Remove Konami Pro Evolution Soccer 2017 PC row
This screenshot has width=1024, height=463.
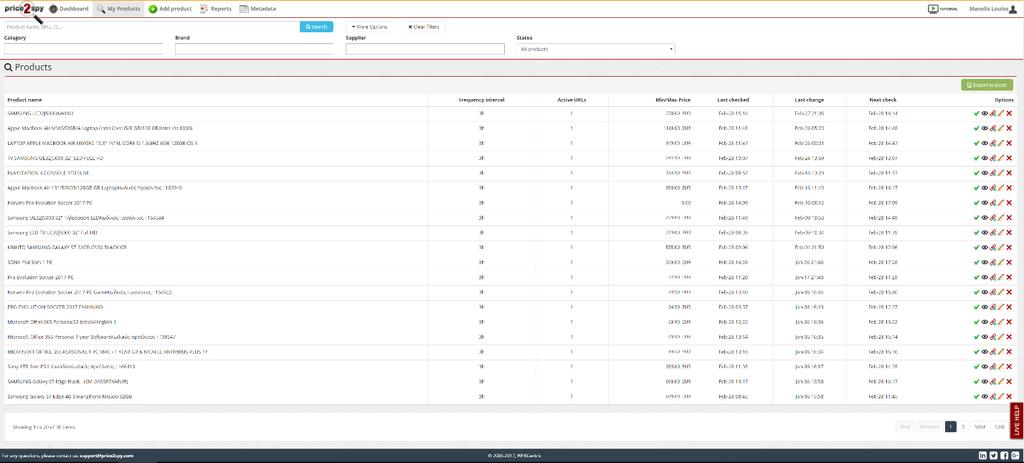pyautogui.click(x=1009, y=202)
